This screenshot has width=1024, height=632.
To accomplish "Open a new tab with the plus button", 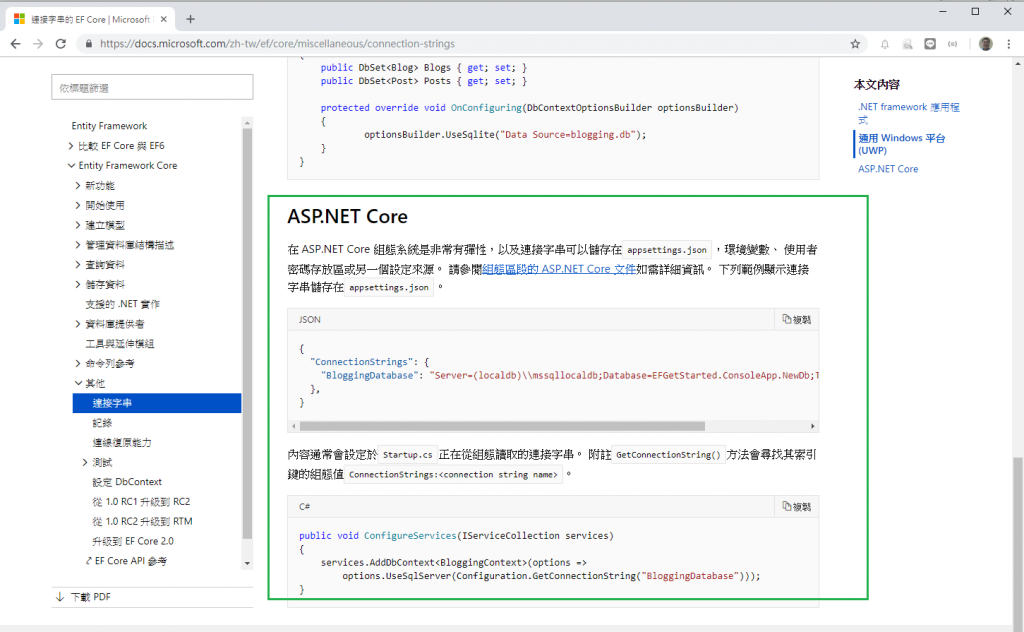I will click(190, 19).
